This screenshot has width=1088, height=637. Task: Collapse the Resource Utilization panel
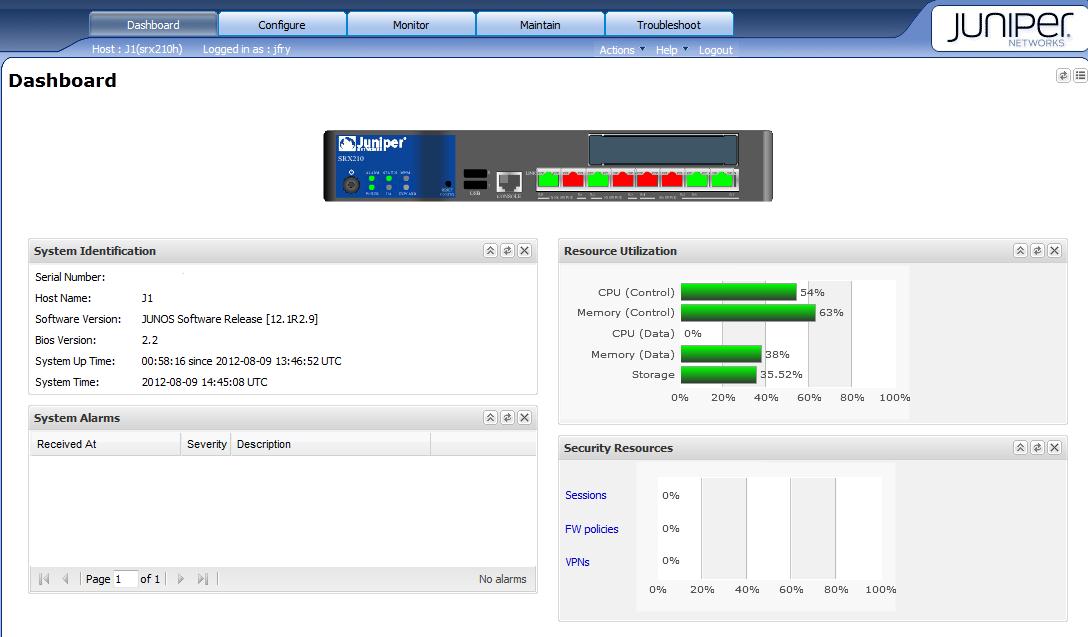pyautogui.click(x=1020, y=250)
